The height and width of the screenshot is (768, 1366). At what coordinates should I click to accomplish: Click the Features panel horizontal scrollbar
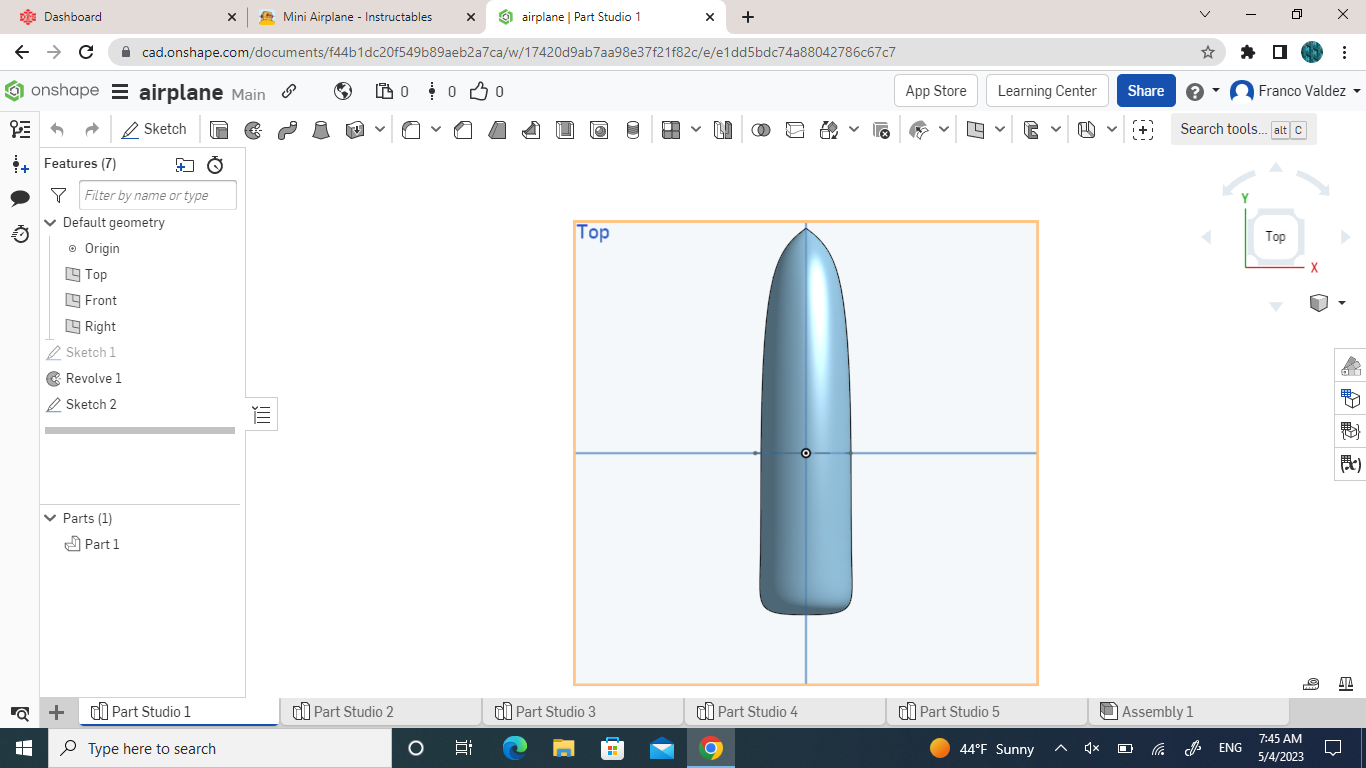pyautogui.click(x=139, y=430)
